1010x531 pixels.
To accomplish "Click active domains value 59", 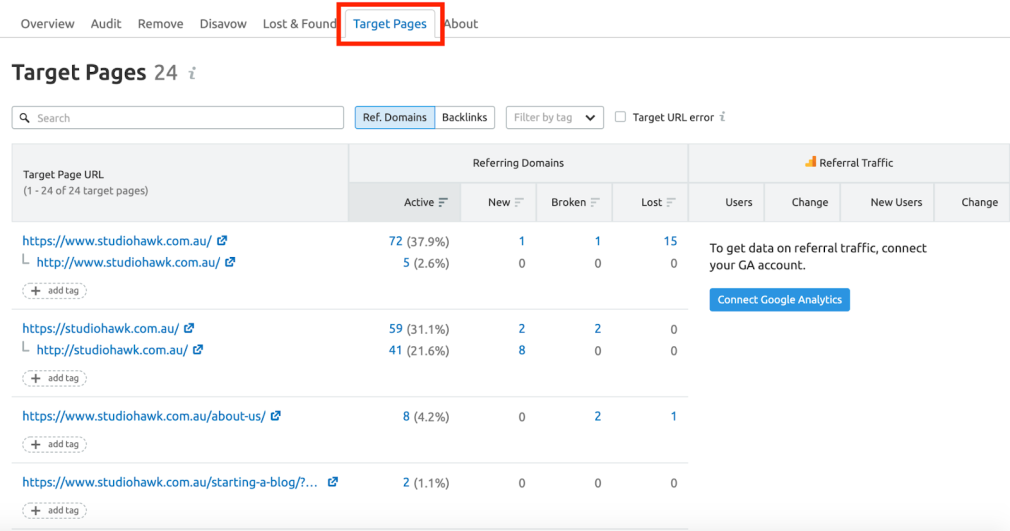I will [395, 329].
